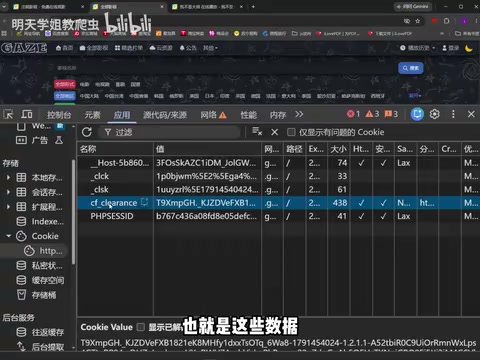This screenshot has height=360, width=480.
Task: Delete selected cookie with the X icon
Action: pyautogui.click(x=274, y=132)
